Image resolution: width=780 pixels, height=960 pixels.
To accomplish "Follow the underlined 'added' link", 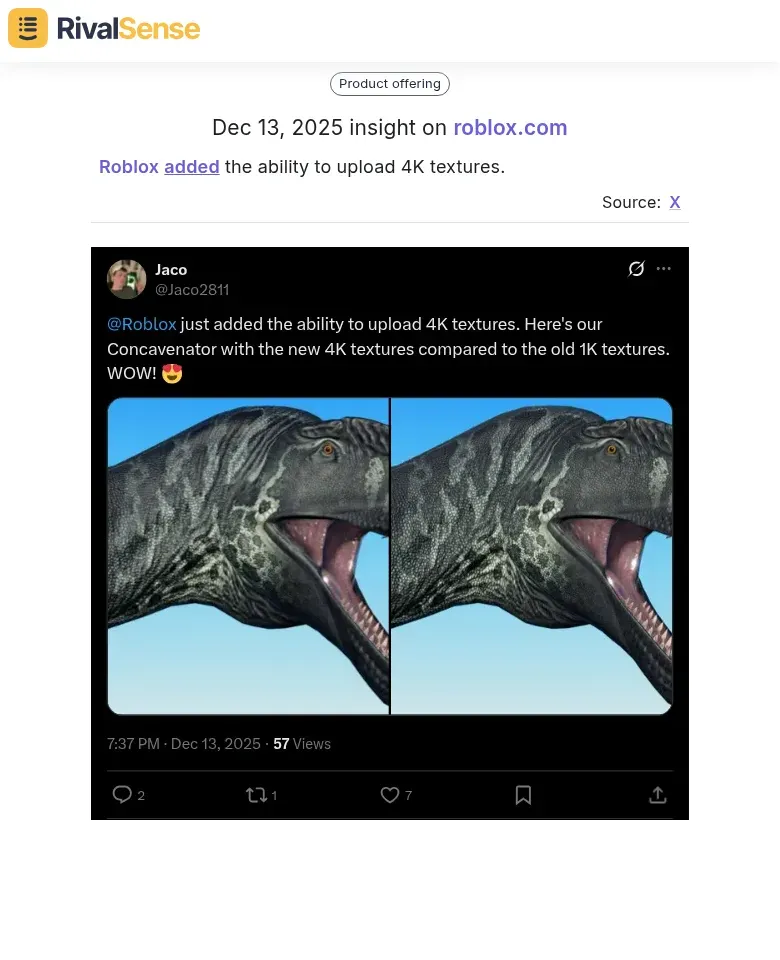I will tap(192, 167).
